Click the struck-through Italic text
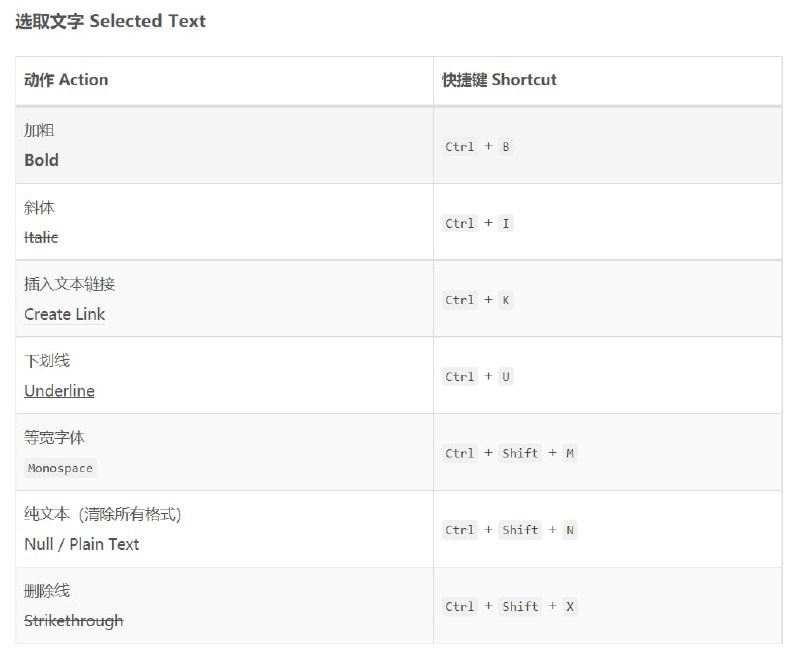 [x=41, y=237]
